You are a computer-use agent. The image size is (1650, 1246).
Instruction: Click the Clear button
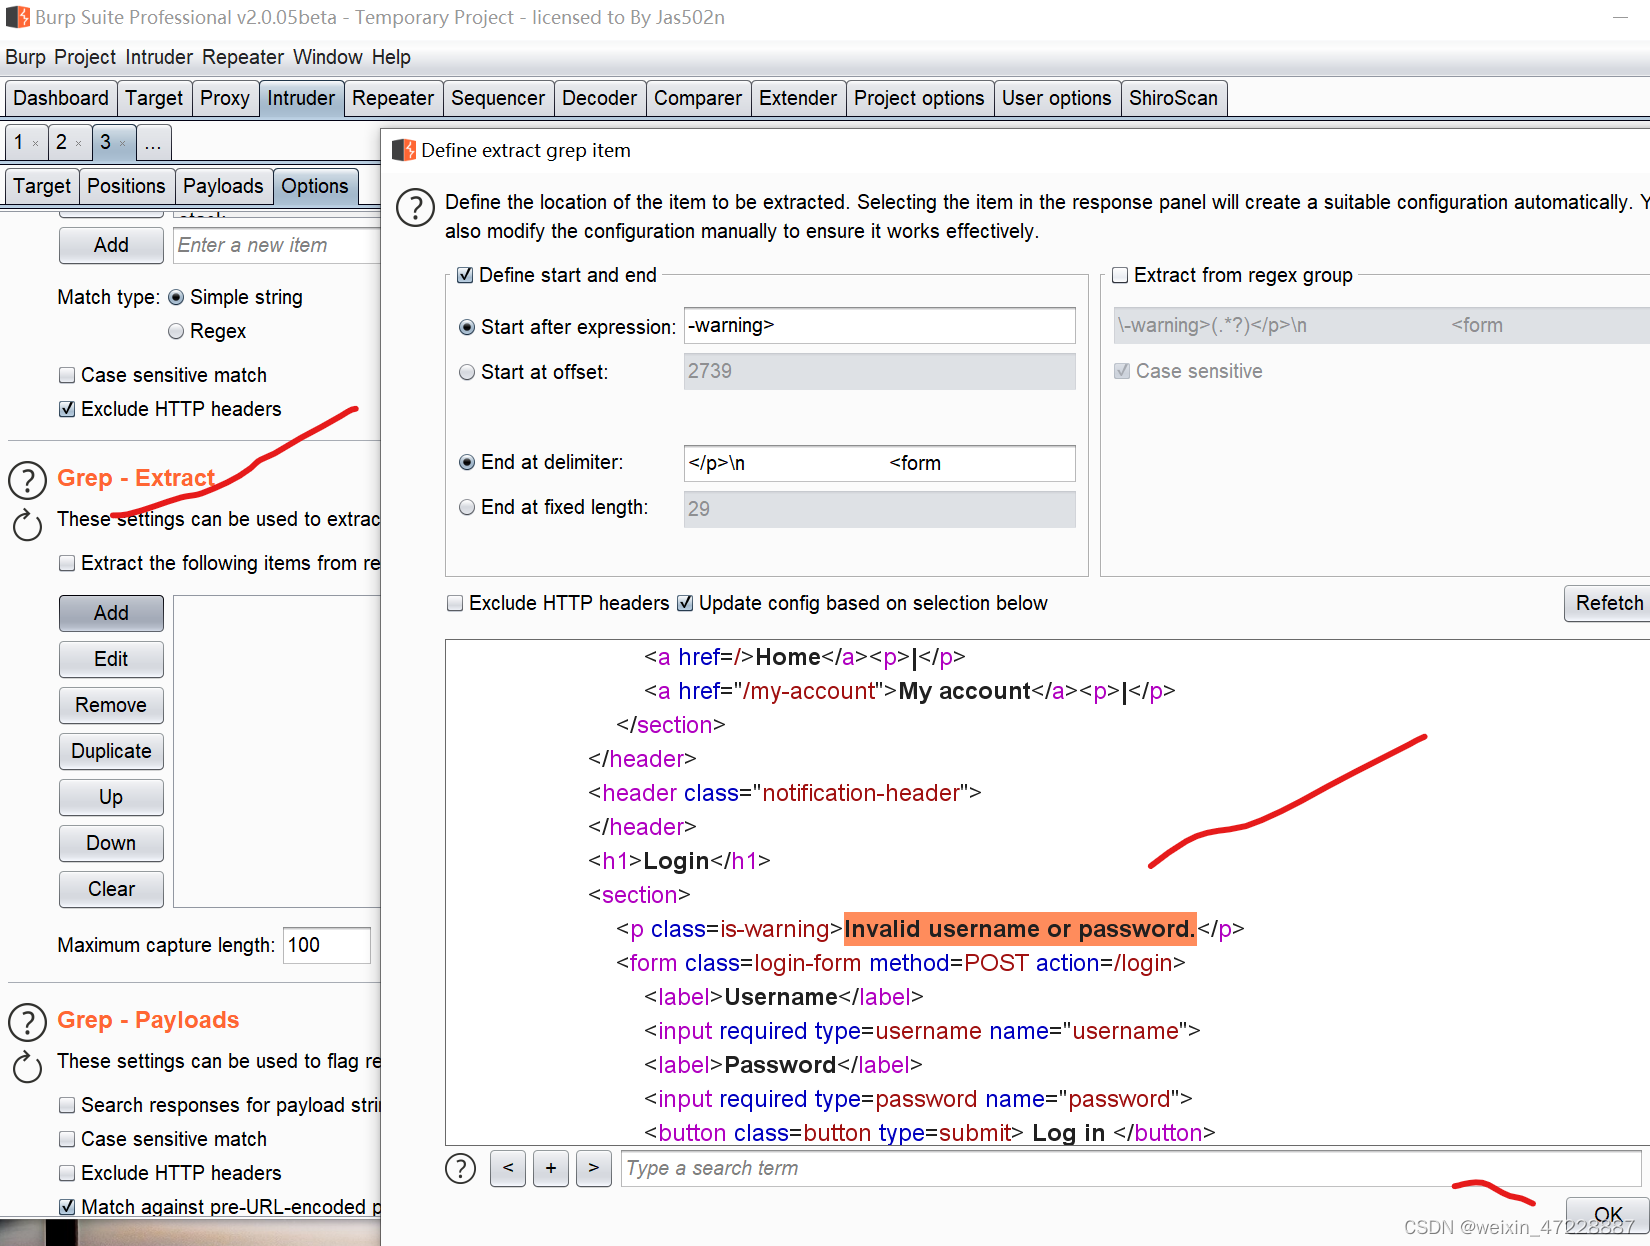tap(111, 889)
